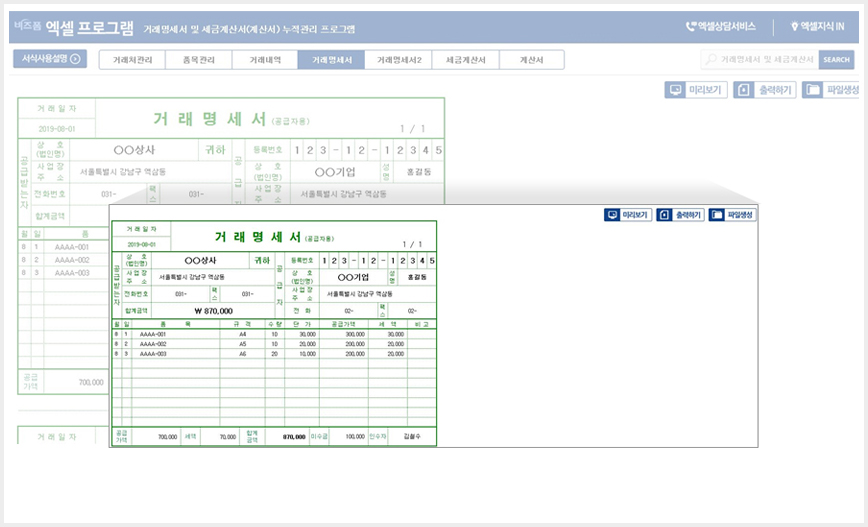Image resolution: width=868 pixels, height=527 pixels.
Task: Select the AAAA-001 row in the faded form
Action: coord(72,247)
